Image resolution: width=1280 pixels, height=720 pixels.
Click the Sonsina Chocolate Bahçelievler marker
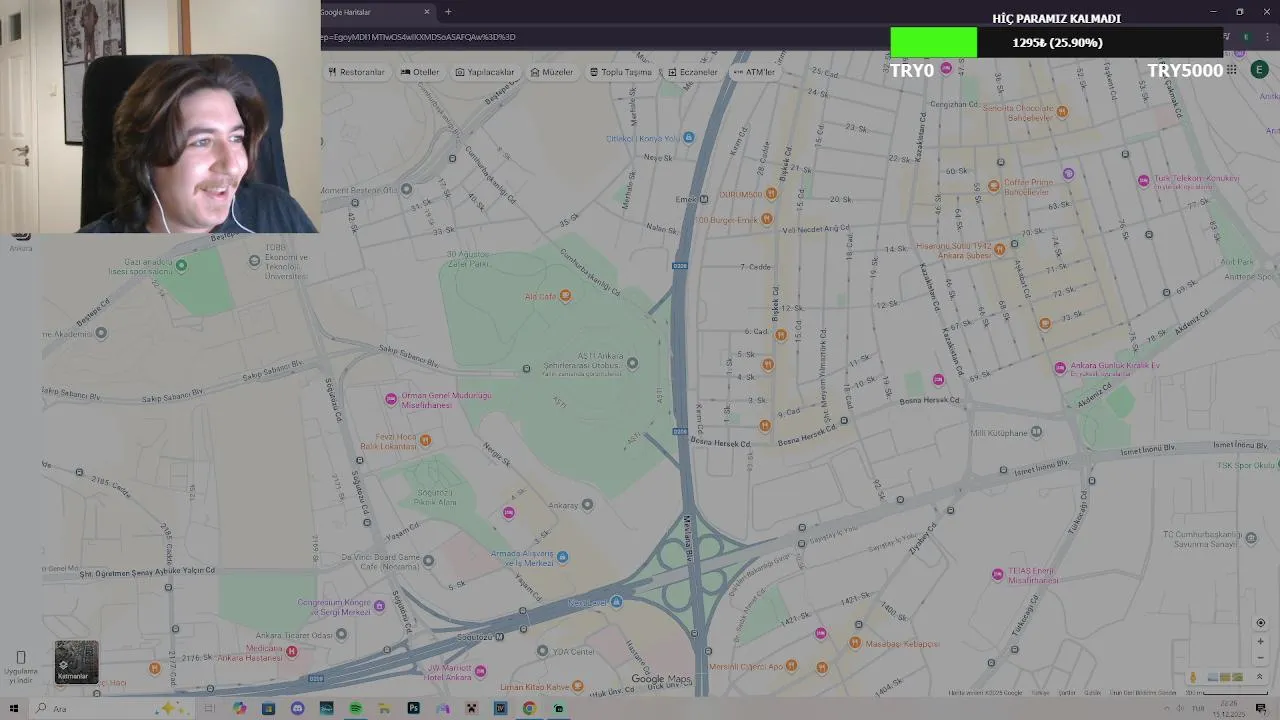click(1062, 111)
